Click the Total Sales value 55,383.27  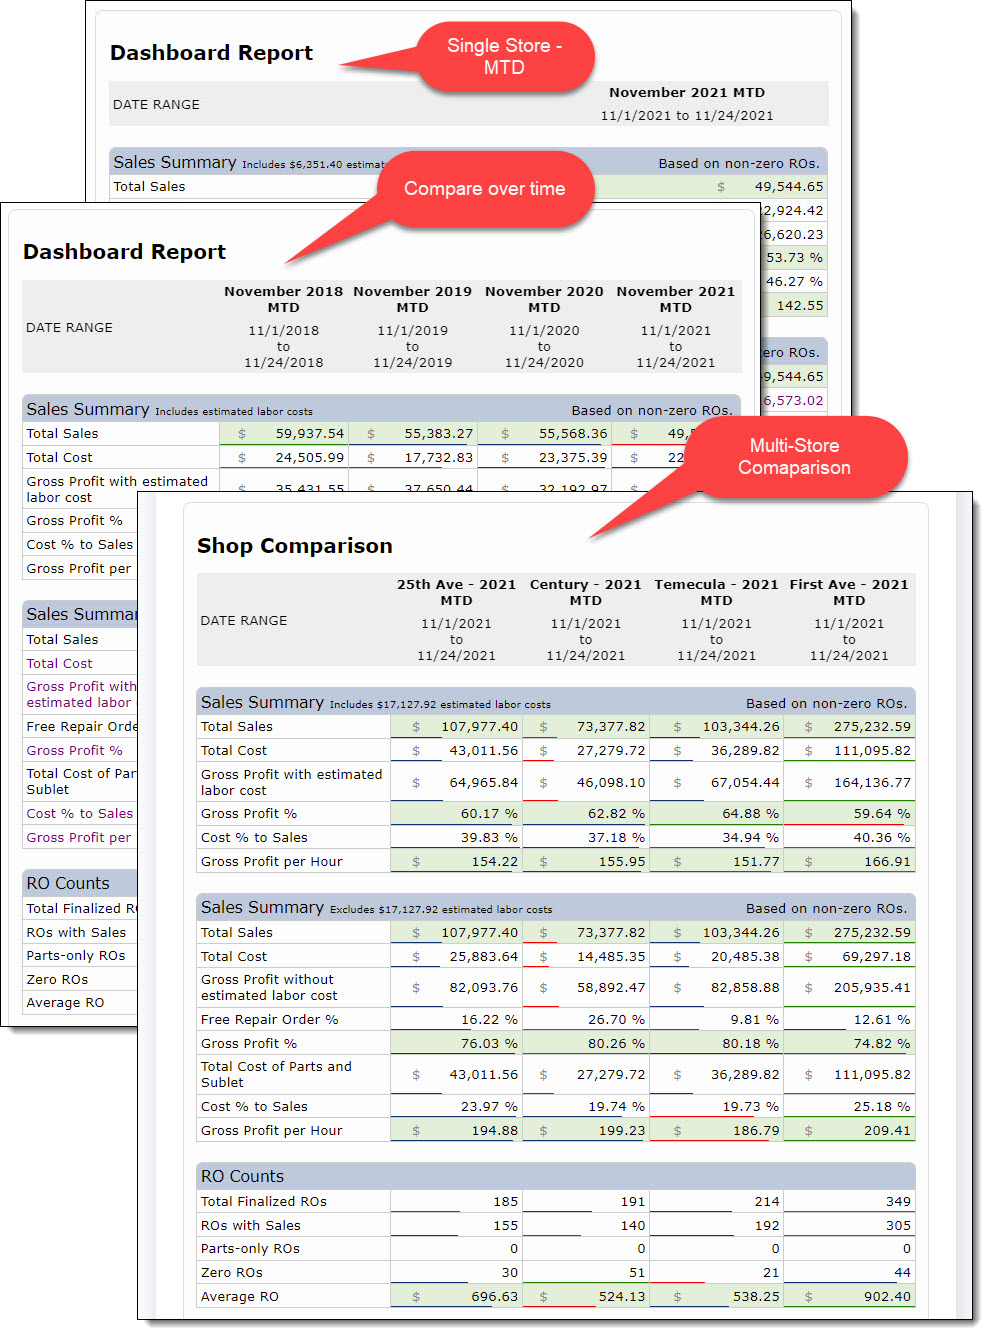(439, 434)
